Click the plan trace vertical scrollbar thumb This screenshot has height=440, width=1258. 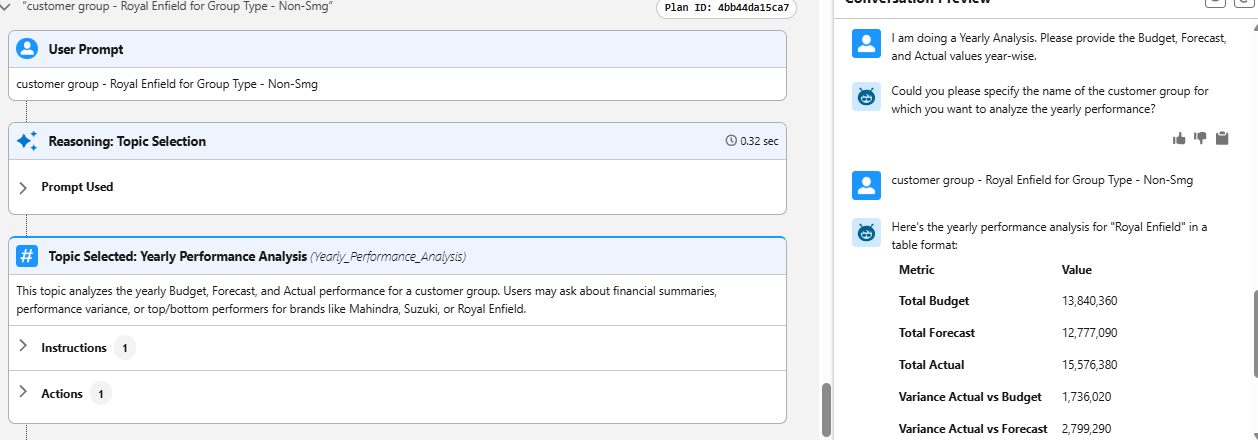coord(826,404)
